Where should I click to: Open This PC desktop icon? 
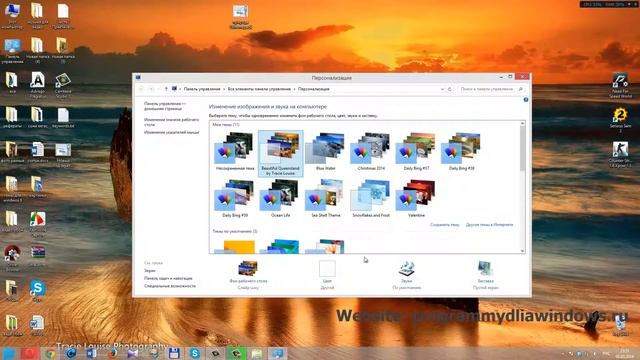point(12,16)
